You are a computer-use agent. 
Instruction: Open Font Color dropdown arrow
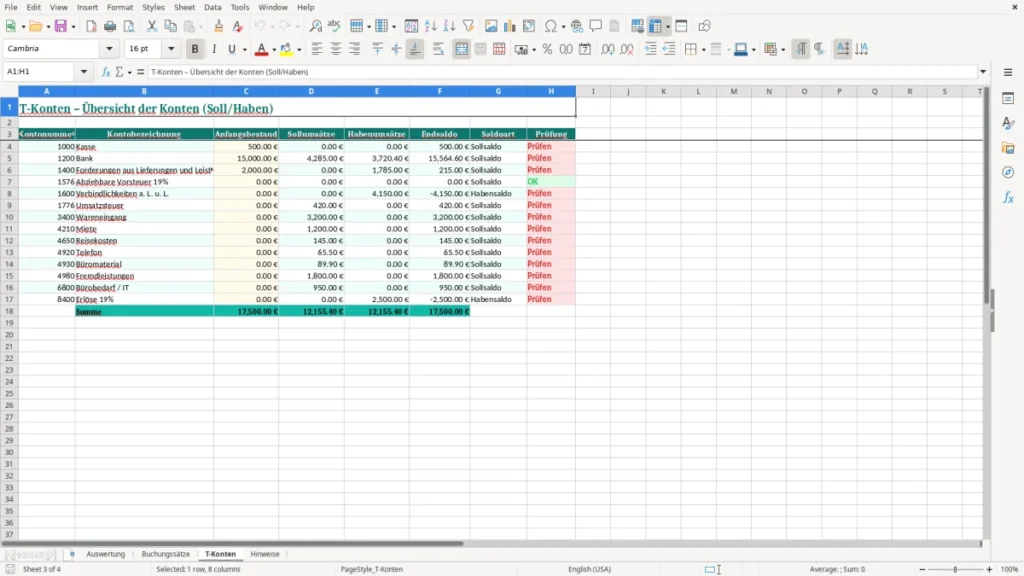[274, 50]
